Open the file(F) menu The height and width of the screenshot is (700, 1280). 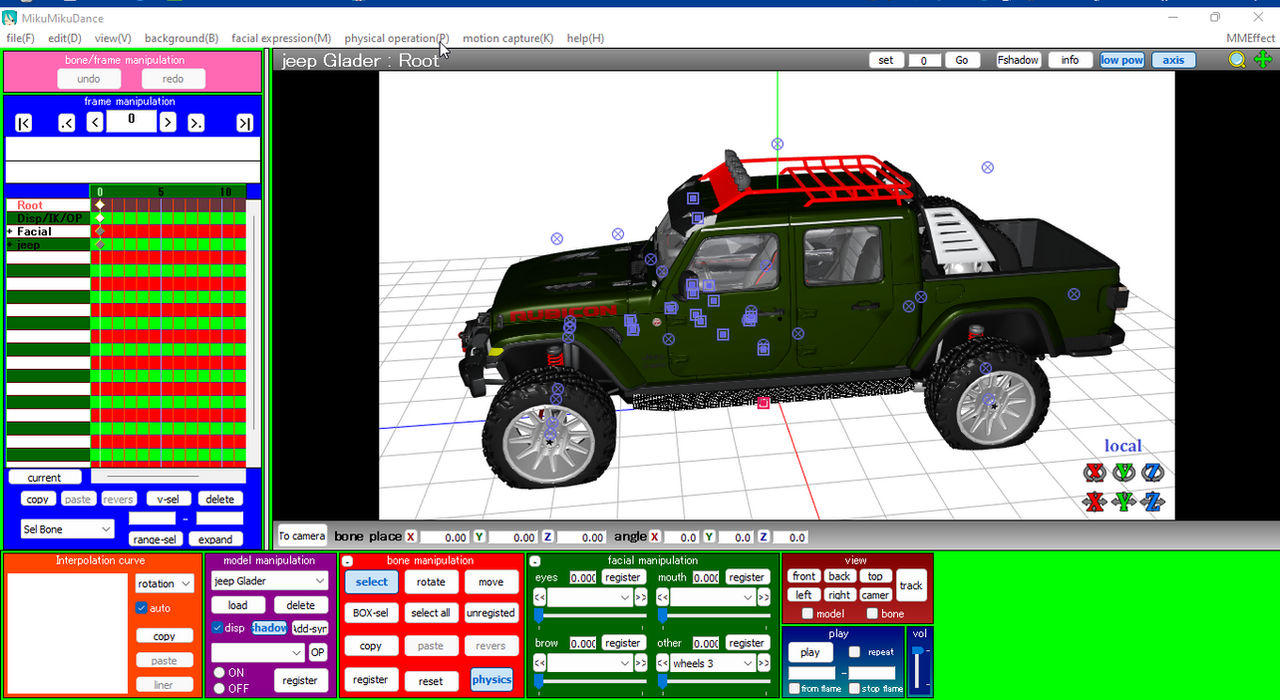pos(20,38)
